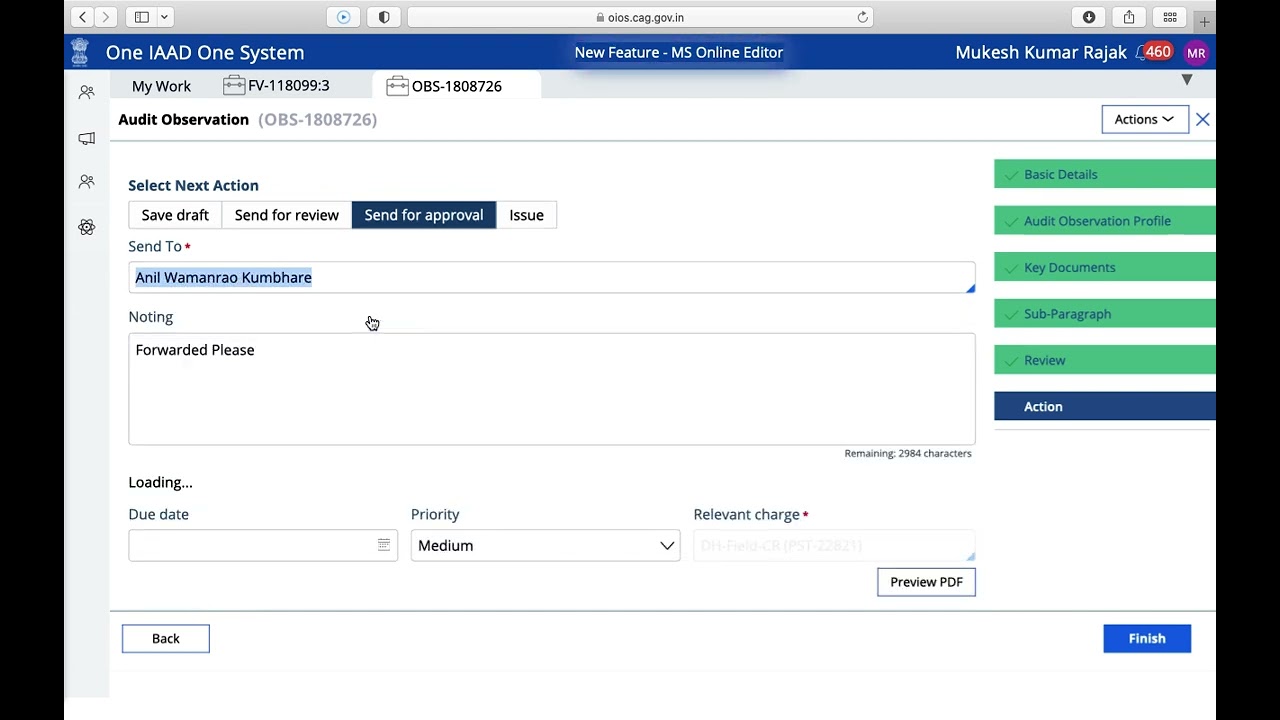Click the Back button

166,638
